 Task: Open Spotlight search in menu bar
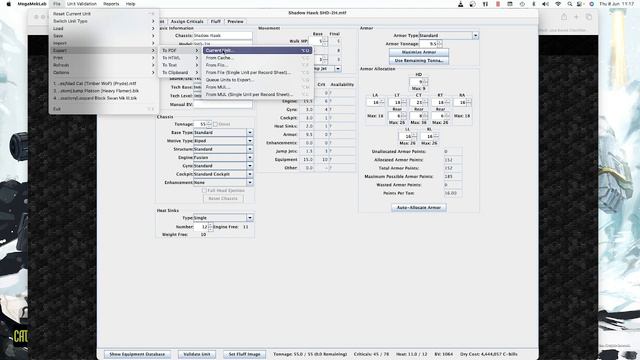[x=569, y=4]
